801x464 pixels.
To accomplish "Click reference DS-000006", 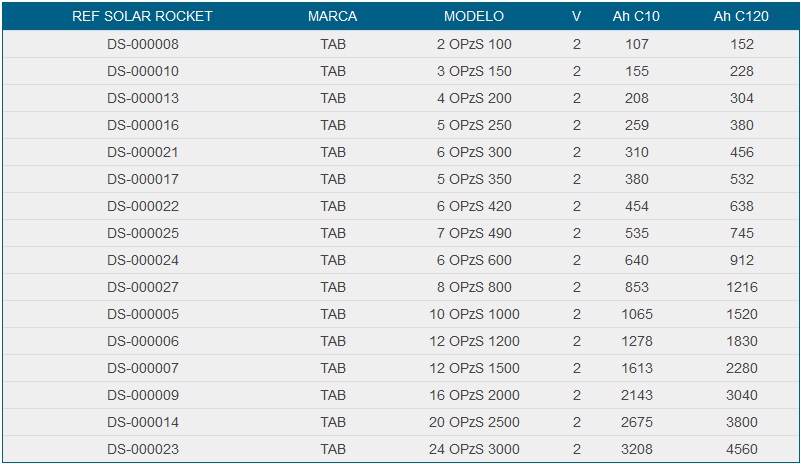I will pos(142,341).
